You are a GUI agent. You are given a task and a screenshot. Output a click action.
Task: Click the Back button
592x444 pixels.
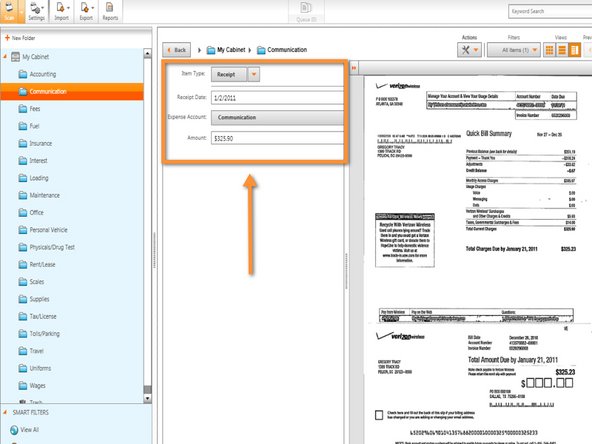(176, 50)
